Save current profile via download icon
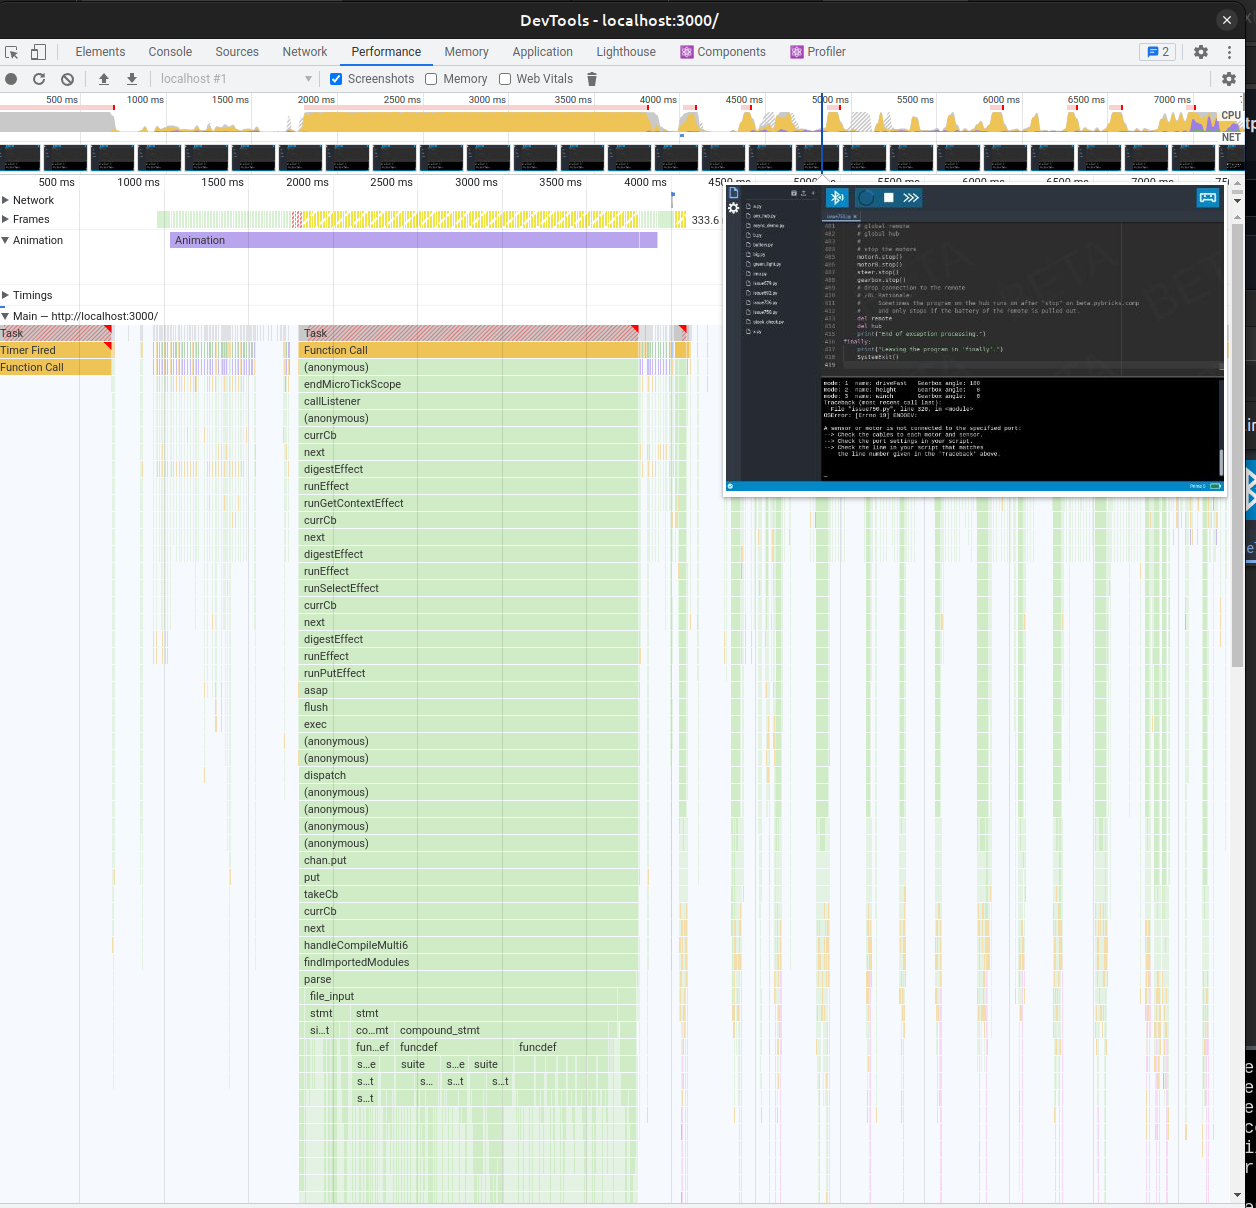 131,78
